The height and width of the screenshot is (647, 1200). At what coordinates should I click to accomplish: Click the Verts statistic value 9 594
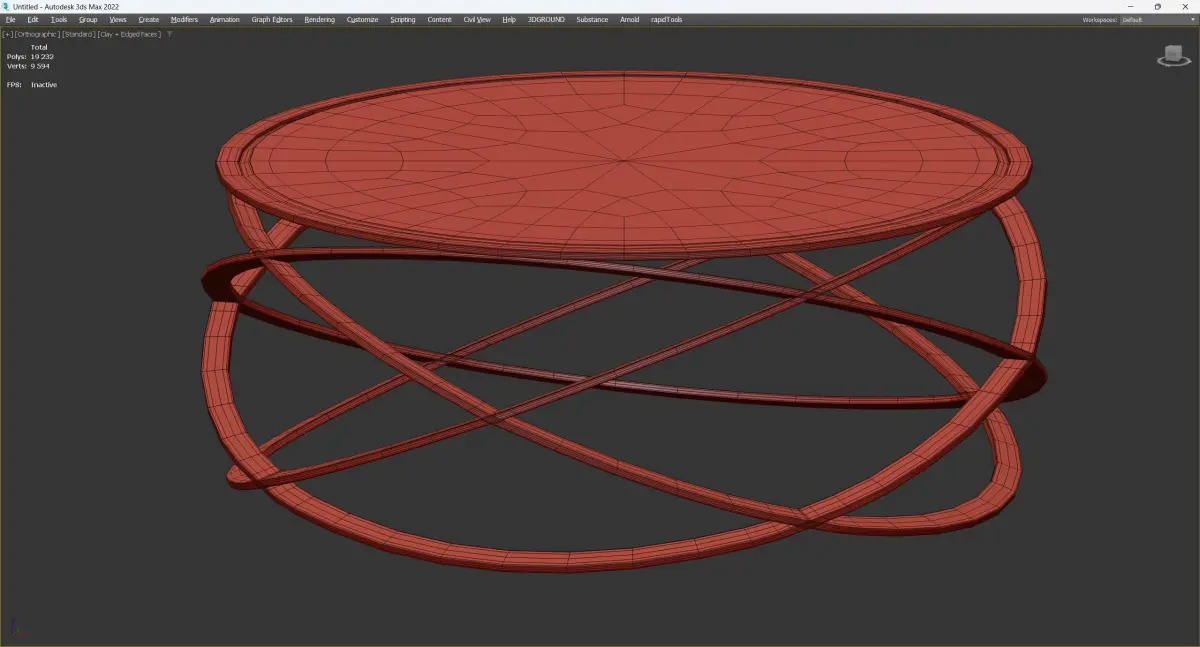click(x=40, y=66)
